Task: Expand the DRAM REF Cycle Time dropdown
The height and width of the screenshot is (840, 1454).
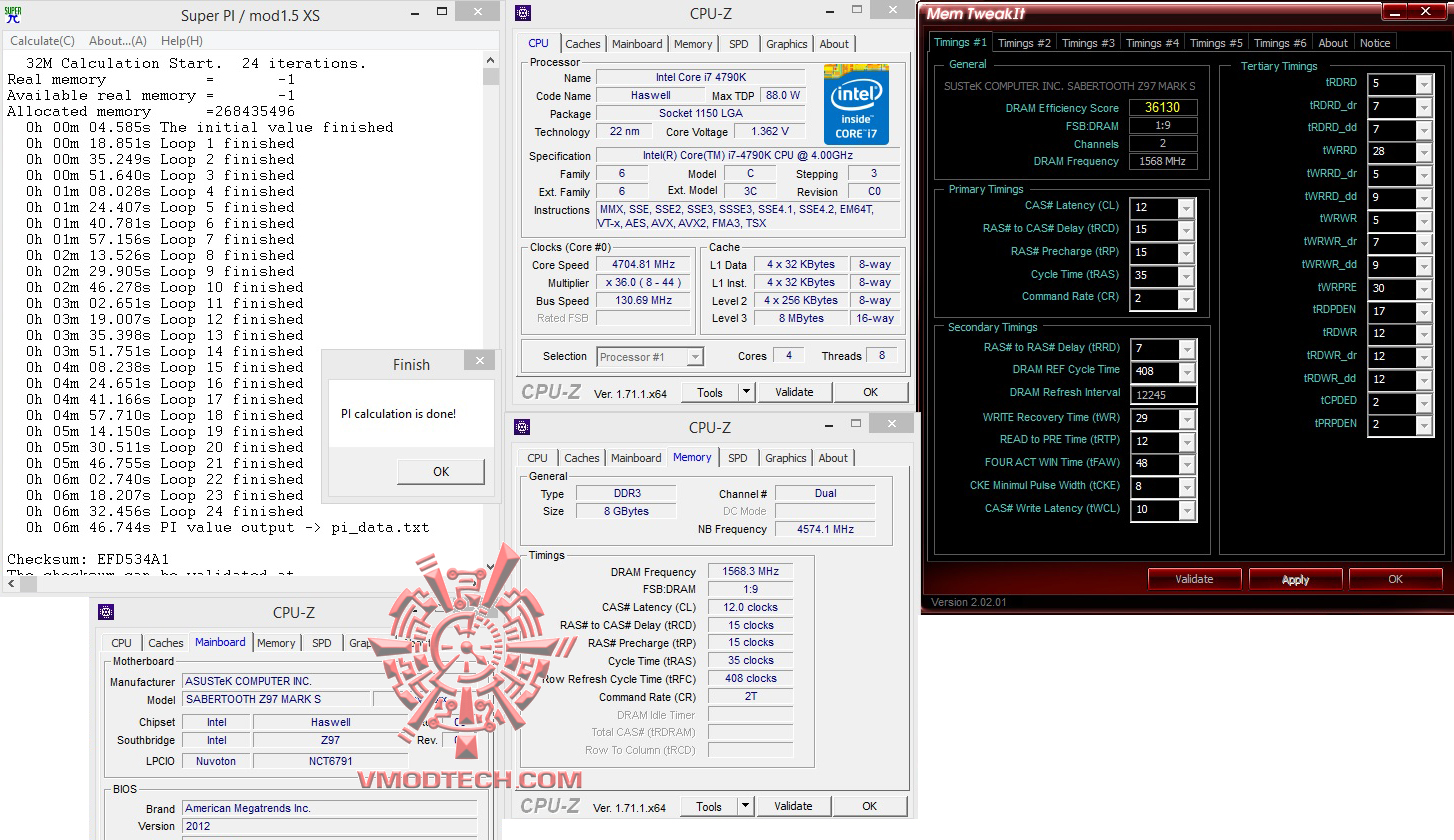Action: pyautogui.click(x=1186, y=372)
